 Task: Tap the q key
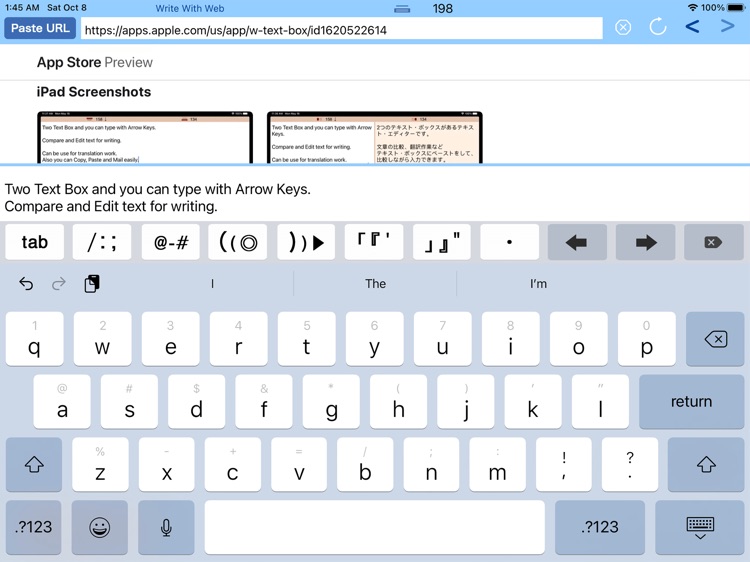click(34, 339)
